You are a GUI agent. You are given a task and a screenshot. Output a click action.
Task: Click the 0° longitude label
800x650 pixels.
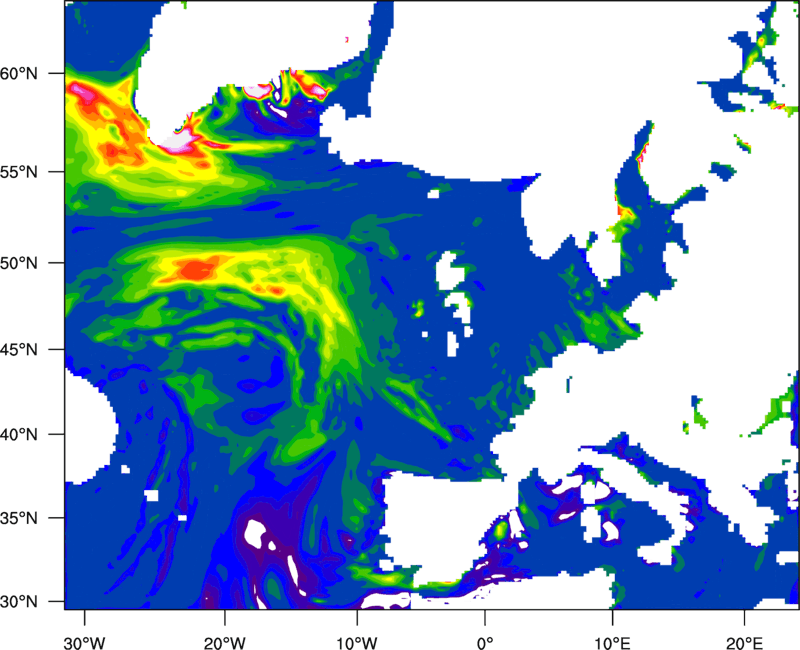[x=485, y=643]
